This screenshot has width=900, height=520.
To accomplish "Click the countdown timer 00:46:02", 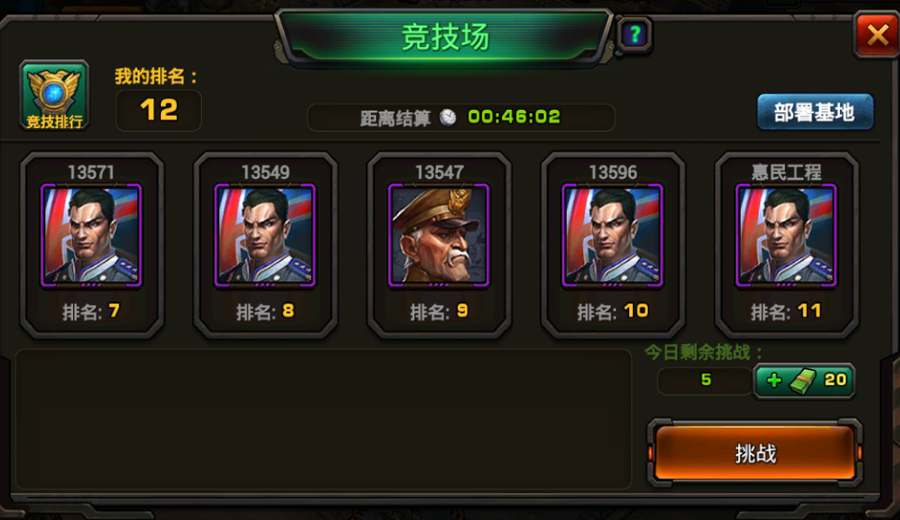I will (x=514, y=117).
